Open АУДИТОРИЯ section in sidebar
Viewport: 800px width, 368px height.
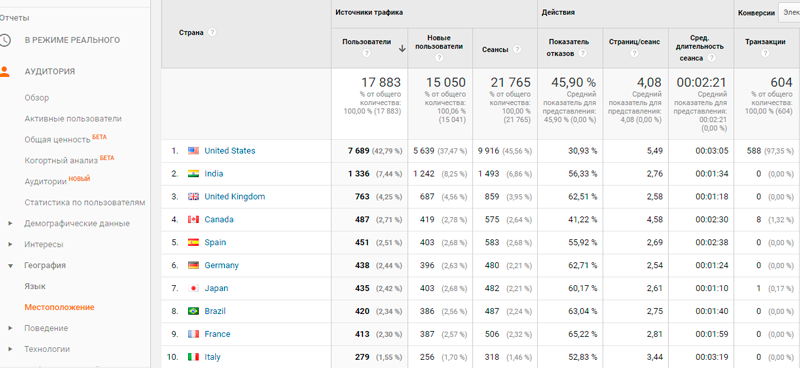[49, 71]
